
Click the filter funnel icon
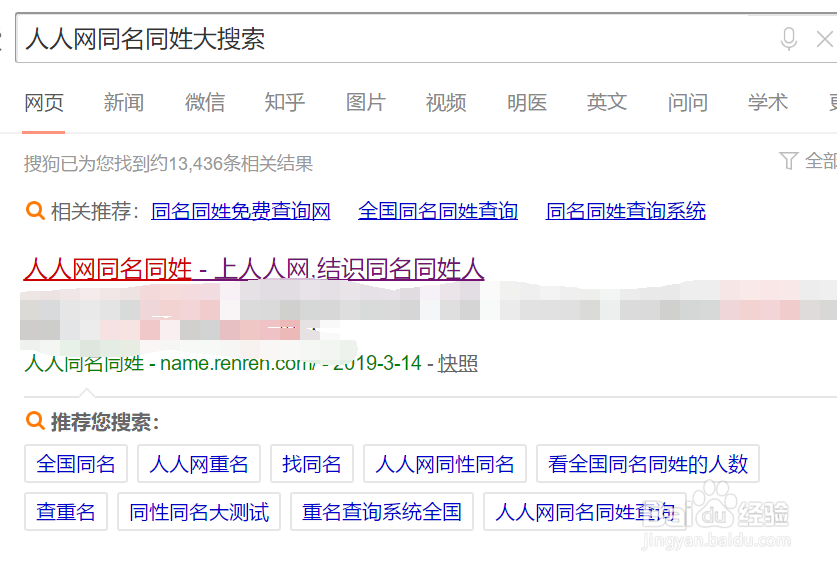click(x=788, y=161)
